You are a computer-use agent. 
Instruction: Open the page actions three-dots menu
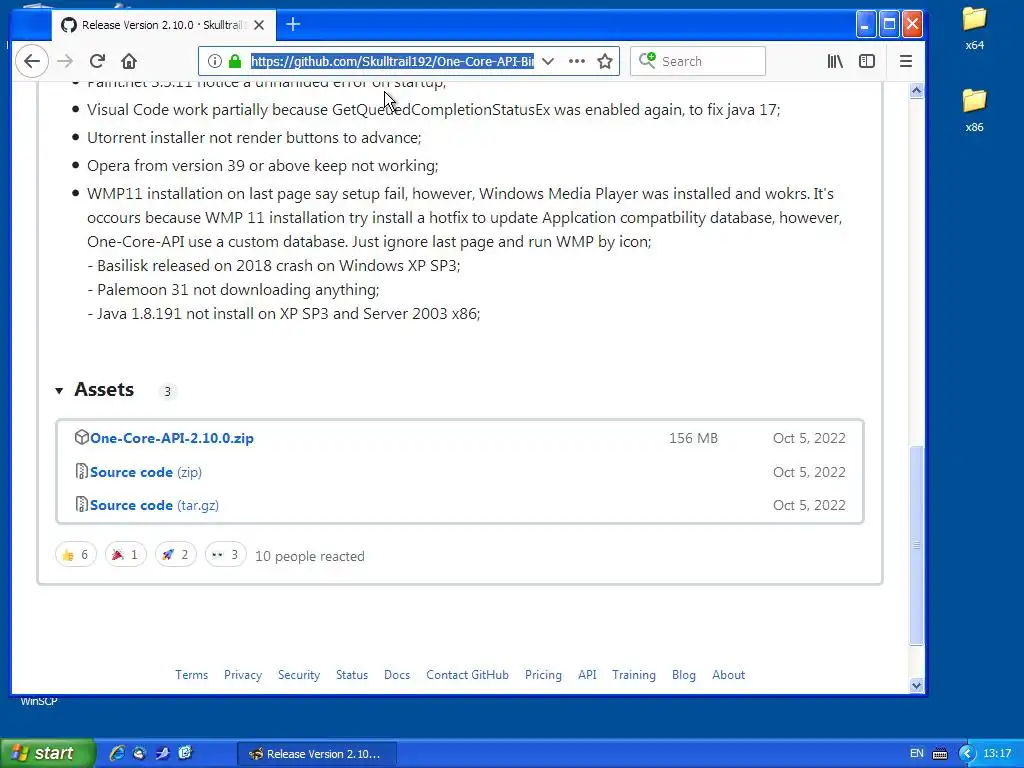[x=577, y=61]
